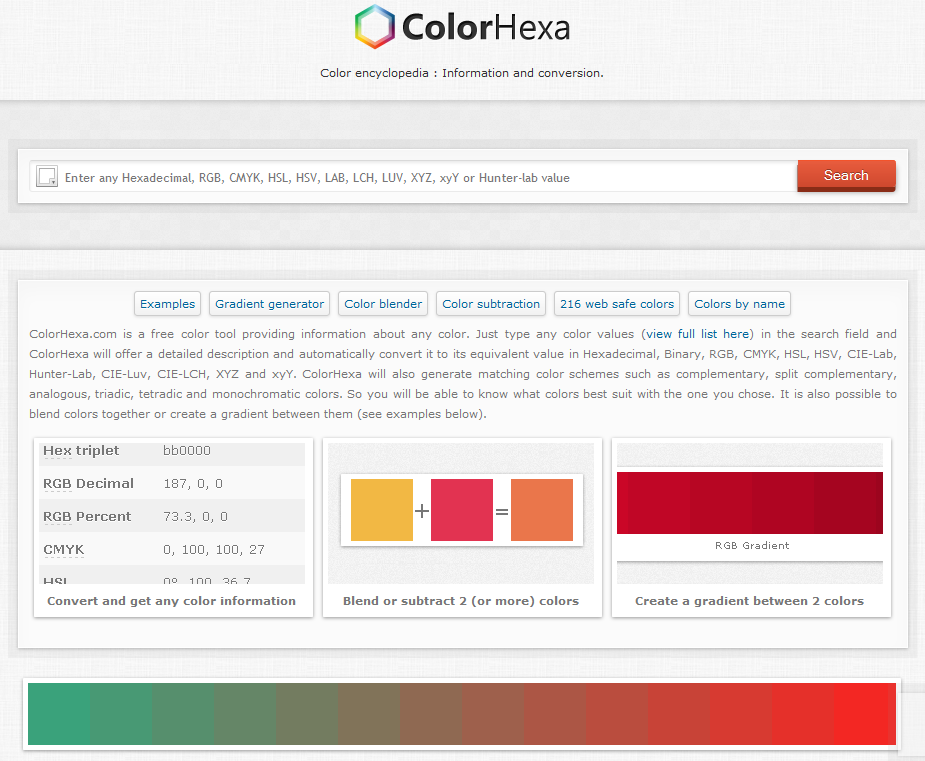Open the color picker dropdown in search box

(x=46, y=177)
